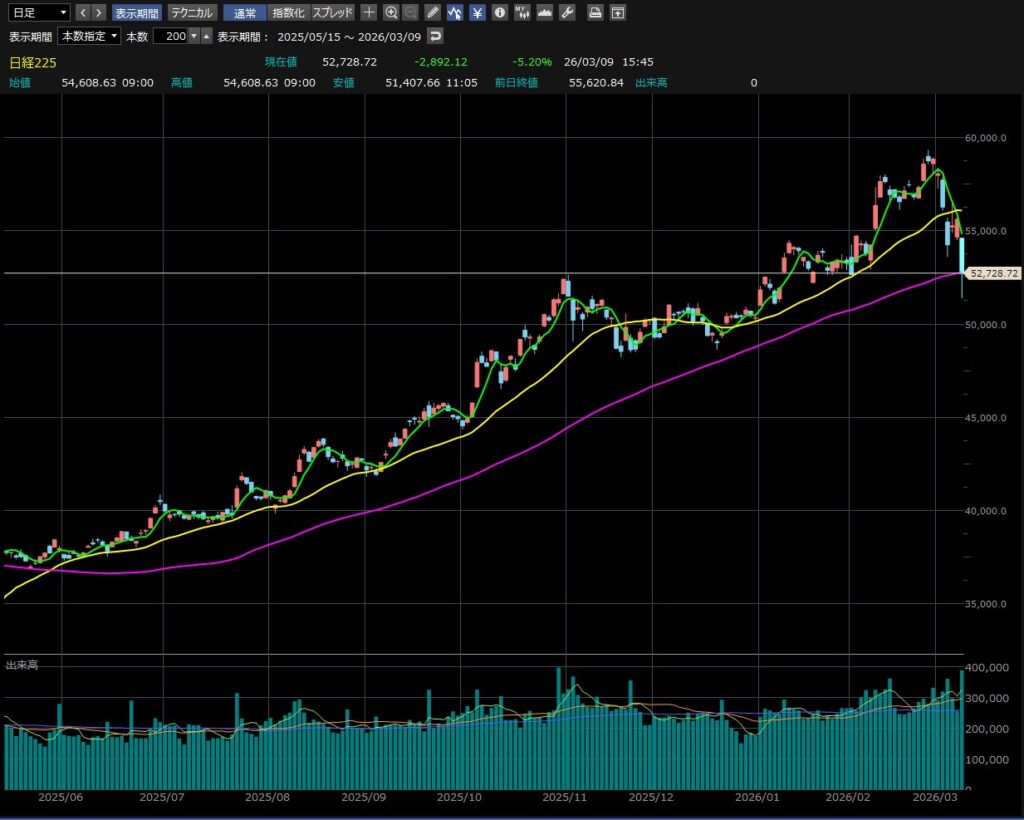
Task: Click the 表示期間 button
Action: point(135,13)
